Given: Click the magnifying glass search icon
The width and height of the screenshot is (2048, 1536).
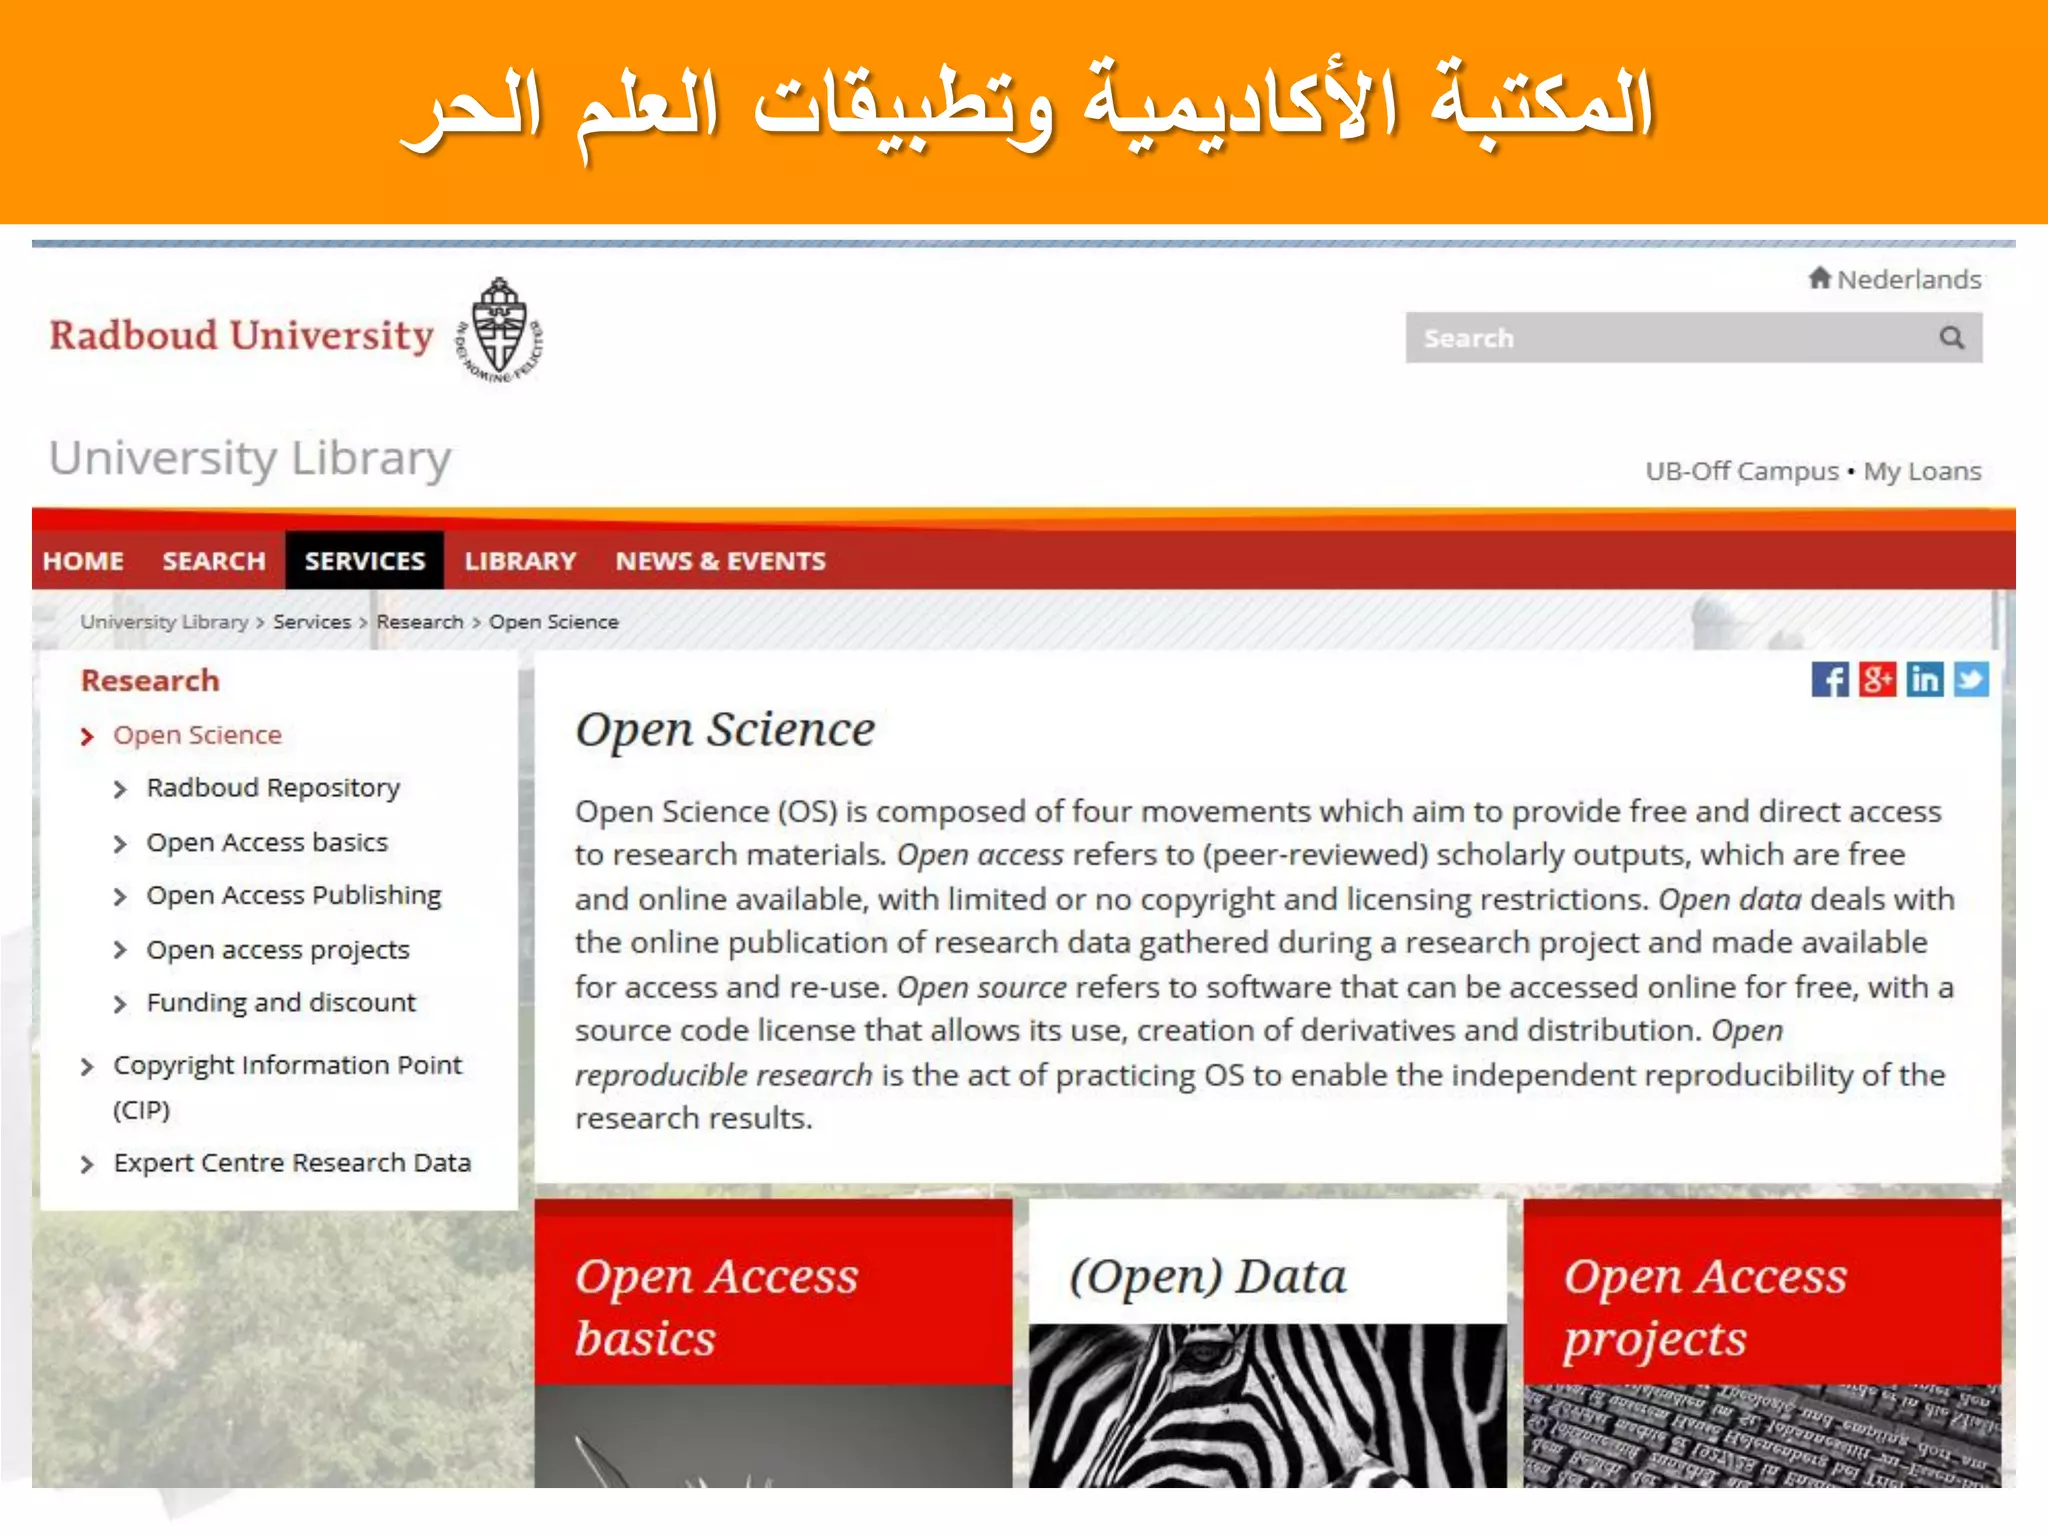Looking at the screenshot, I should (1951, 338).
